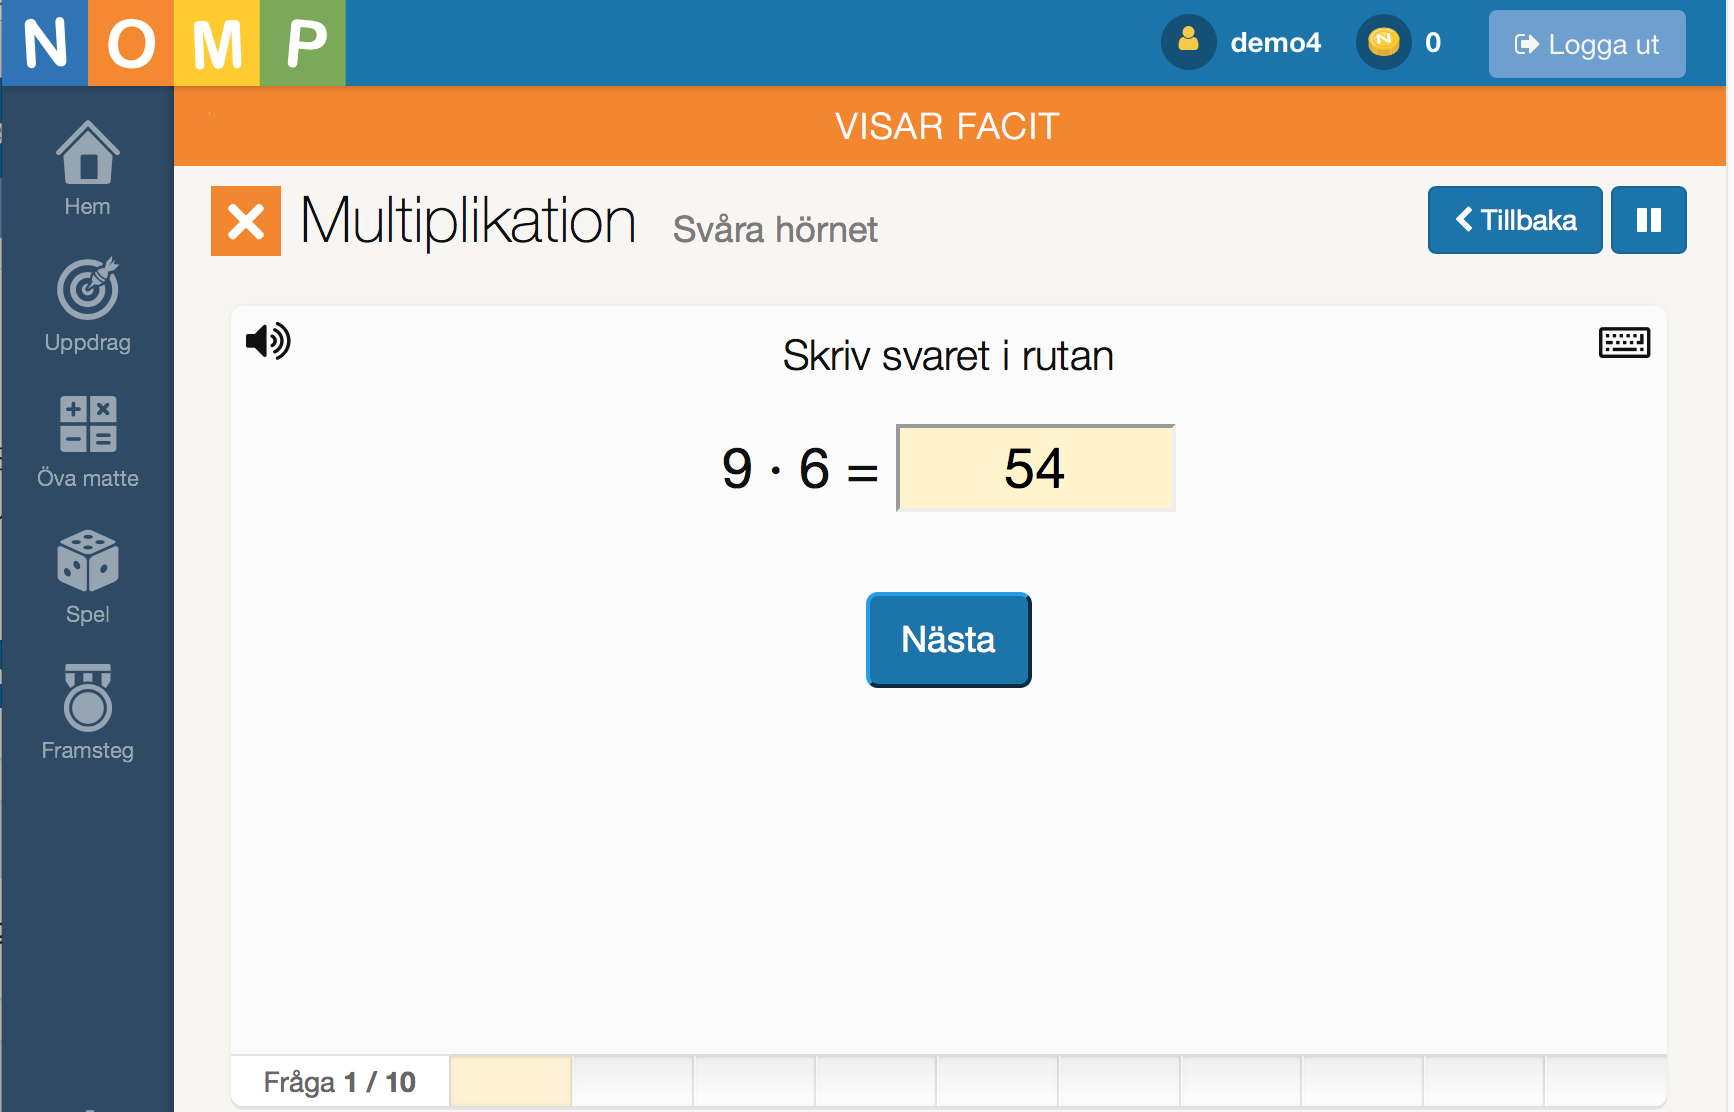1734x1112 pixels.
Task: Pause the exercise with pause button
Action: tap(1648, 220)
